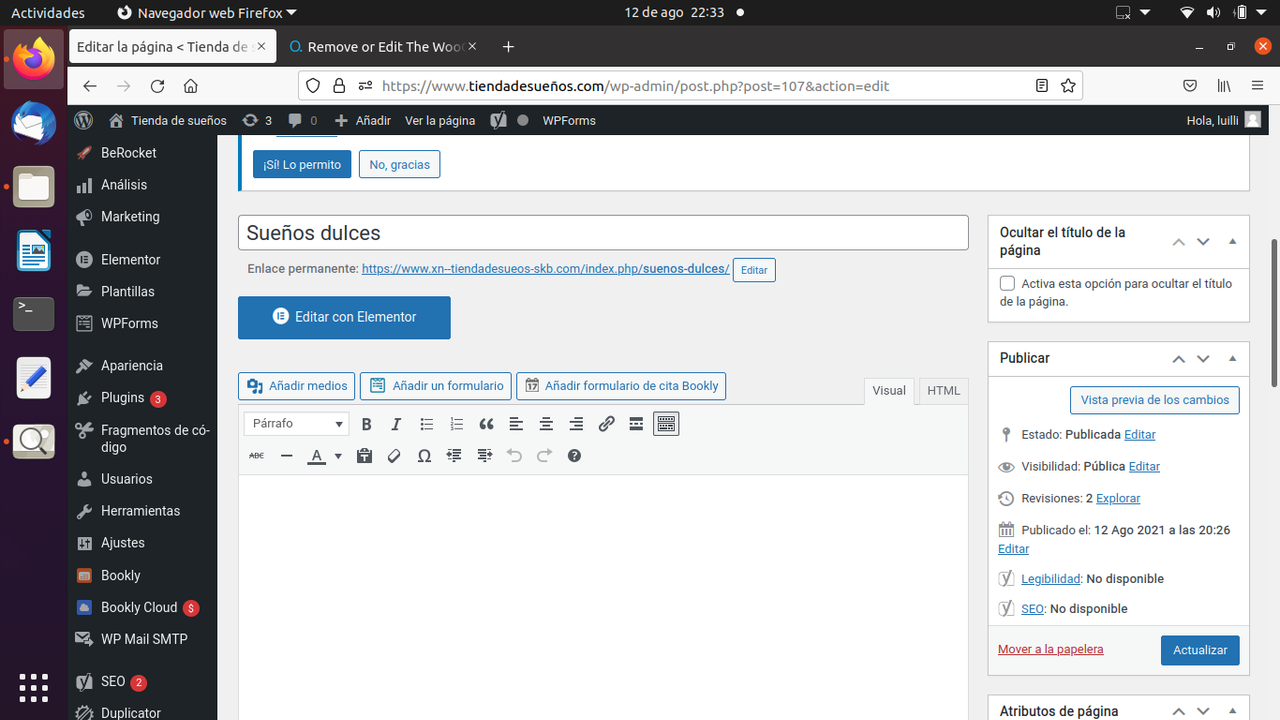Insert a horizontal line

coord(286,456)
